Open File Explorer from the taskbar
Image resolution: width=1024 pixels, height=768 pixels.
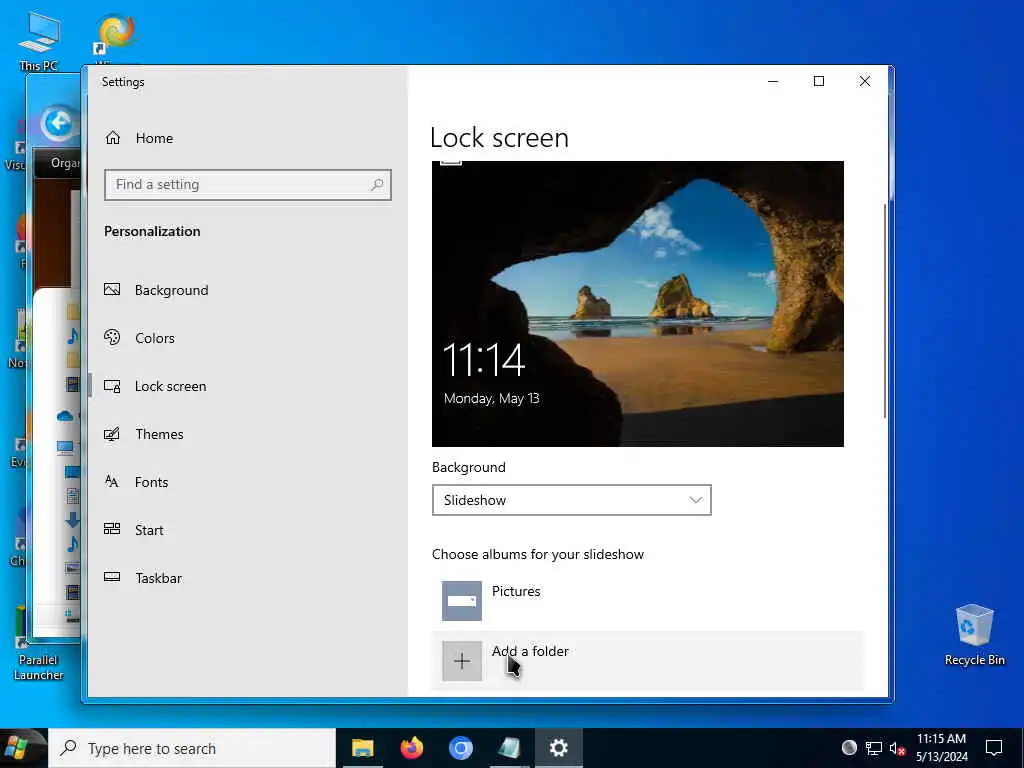362,748
